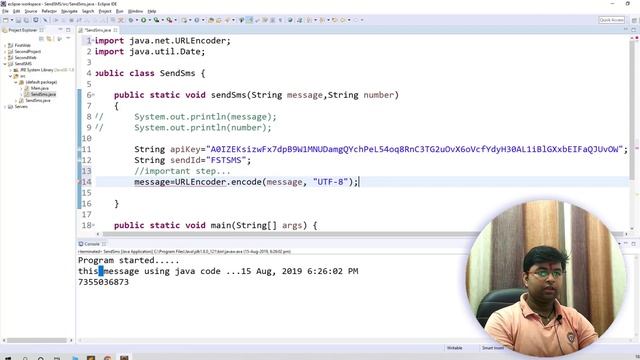Click the New file toolbar icon
Image resolution: width=640 pixels, height=360 pixels.
[x=5, y=20]
